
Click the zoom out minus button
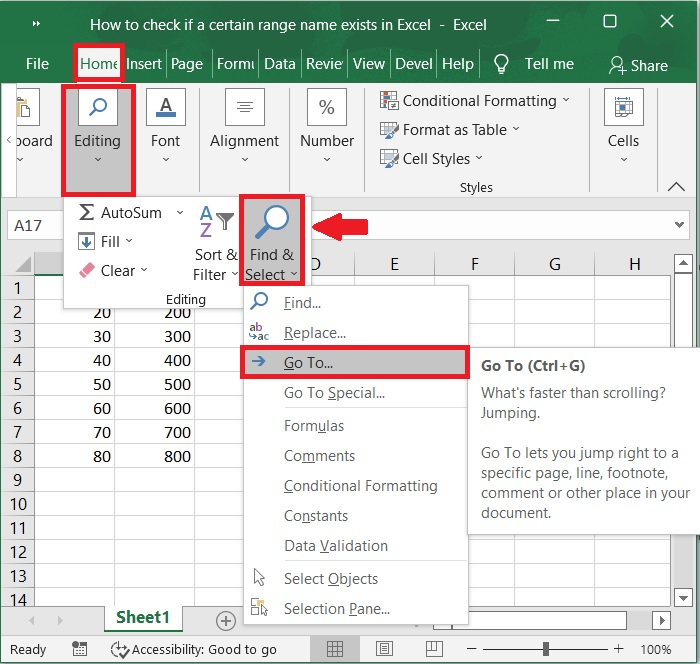(472, 649)
